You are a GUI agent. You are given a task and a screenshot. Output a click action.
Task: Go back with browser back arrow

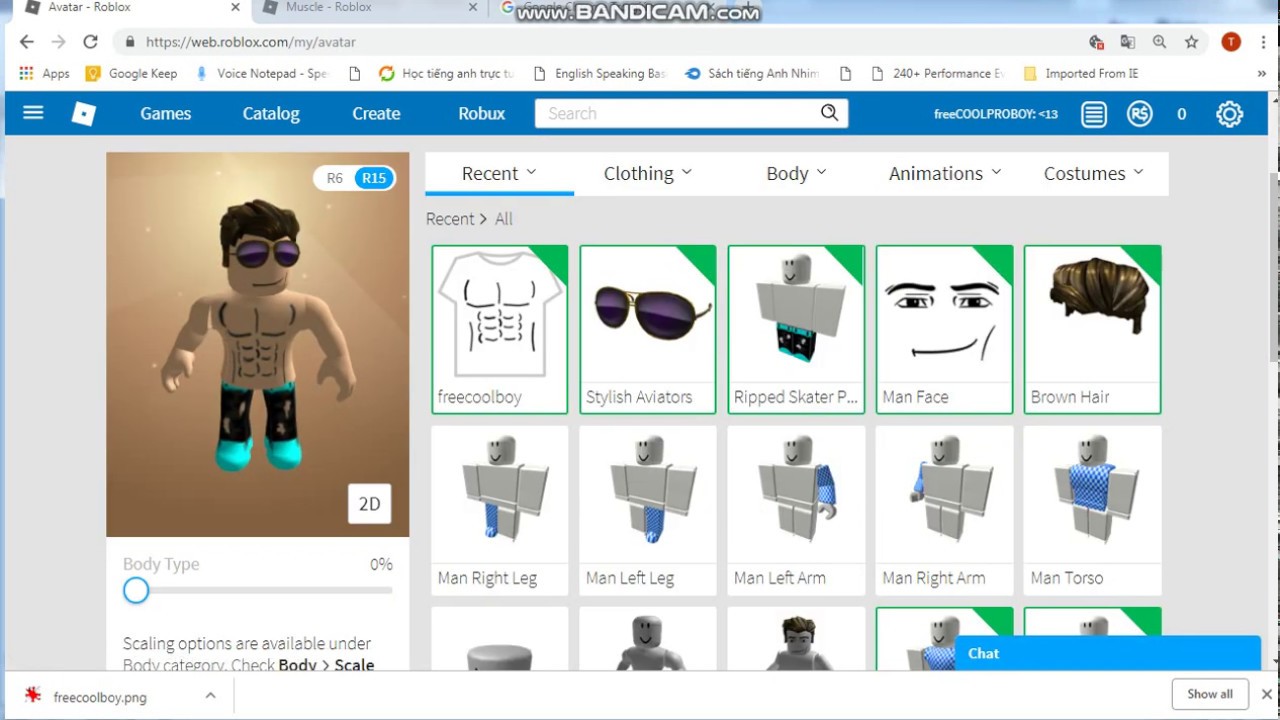27,42
